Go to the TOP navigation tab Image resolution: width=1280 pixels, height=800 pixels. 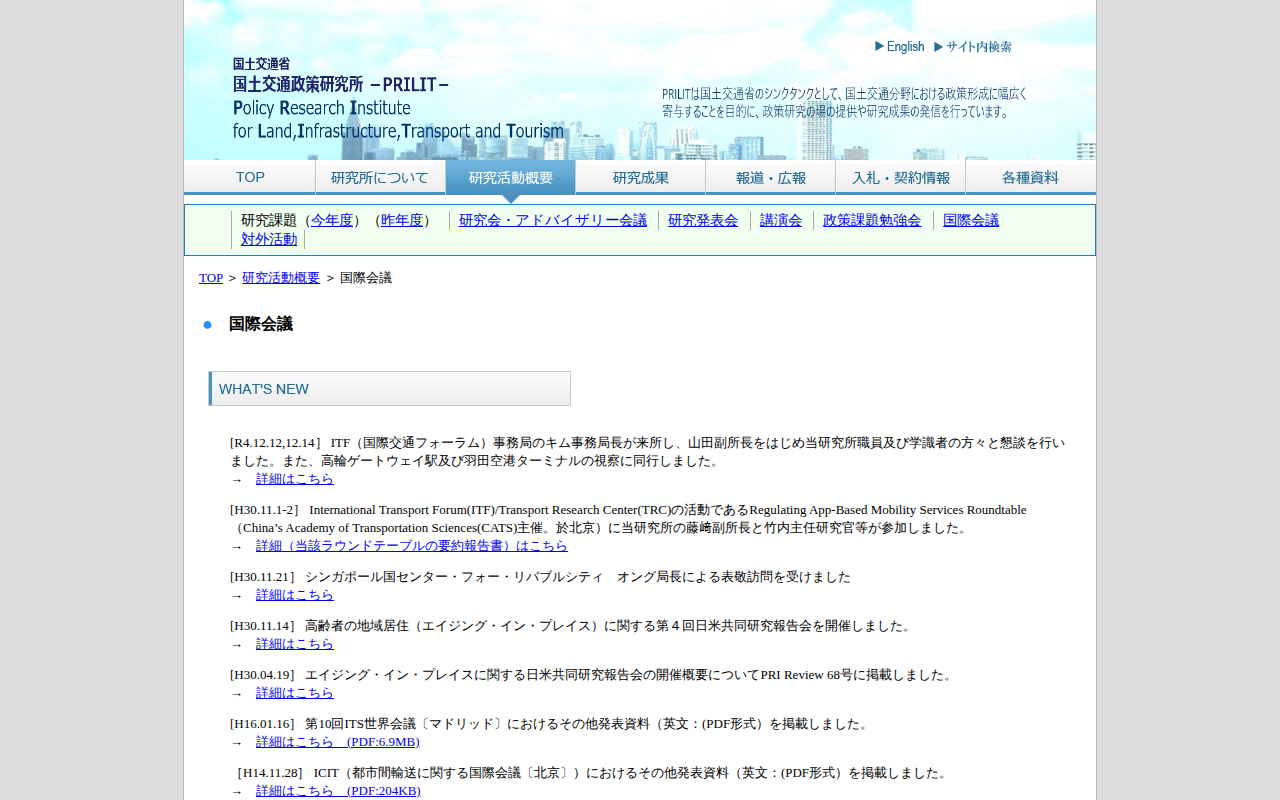[x=250, y=177]
